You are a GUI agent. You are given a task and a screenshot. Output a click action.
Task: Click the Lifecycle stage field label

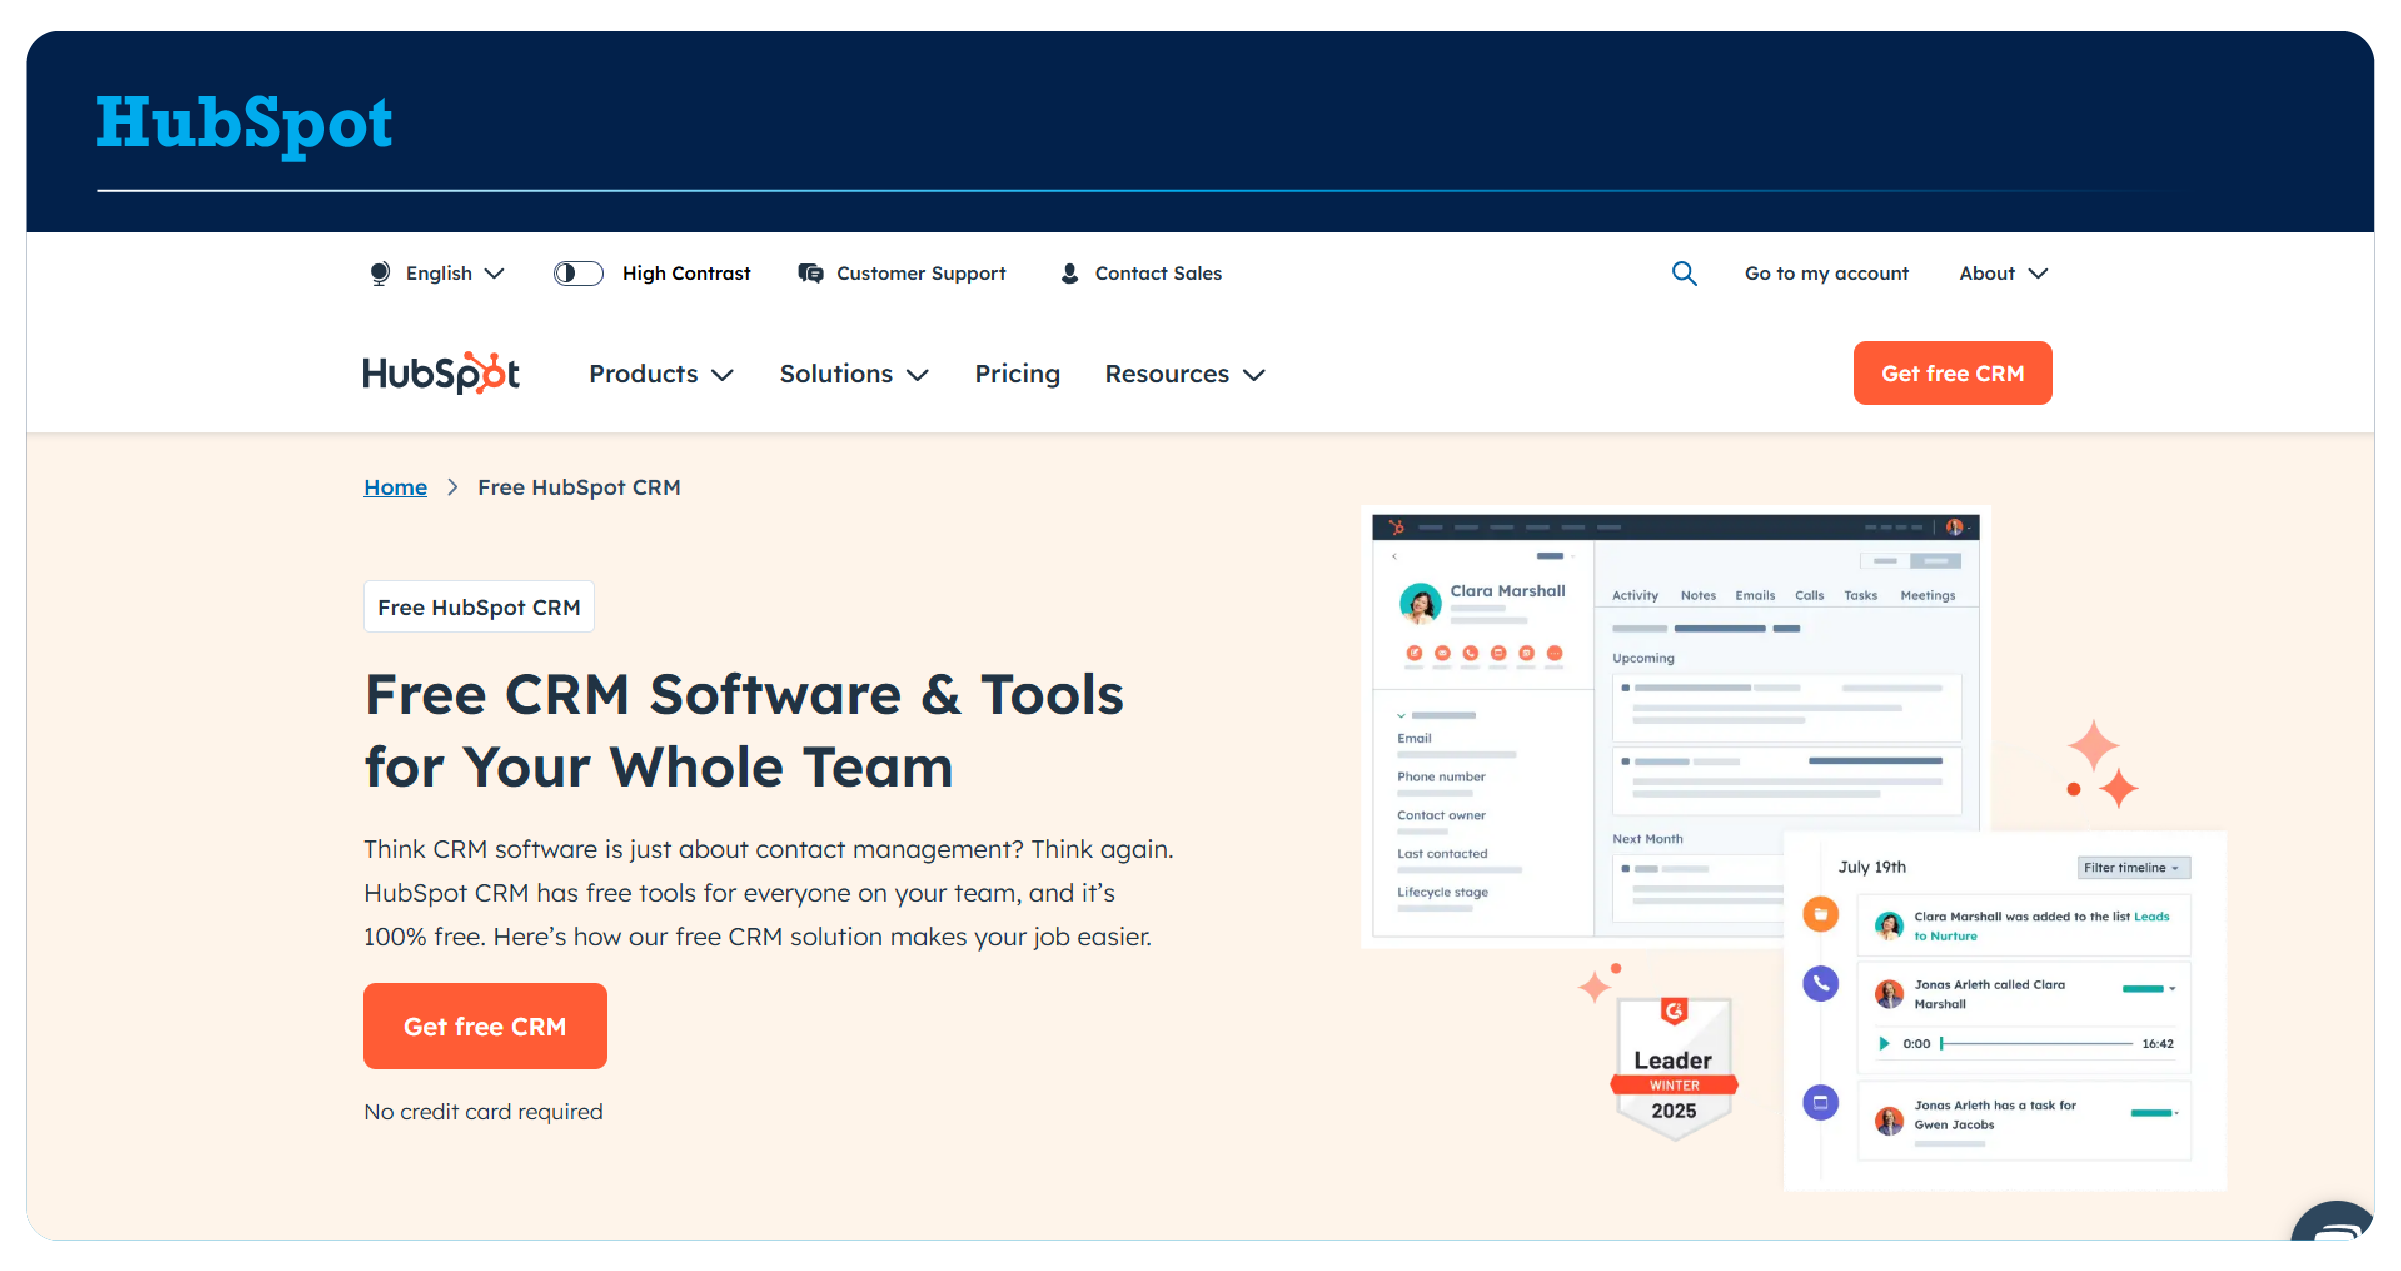point(1442,892)
